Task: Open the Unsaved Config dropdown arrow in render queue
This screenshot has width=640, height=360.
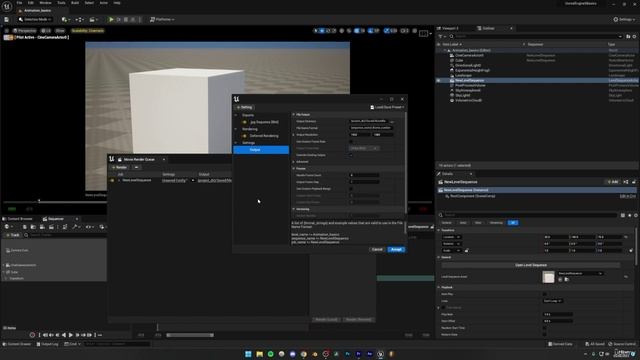Action: coord(193,180)
